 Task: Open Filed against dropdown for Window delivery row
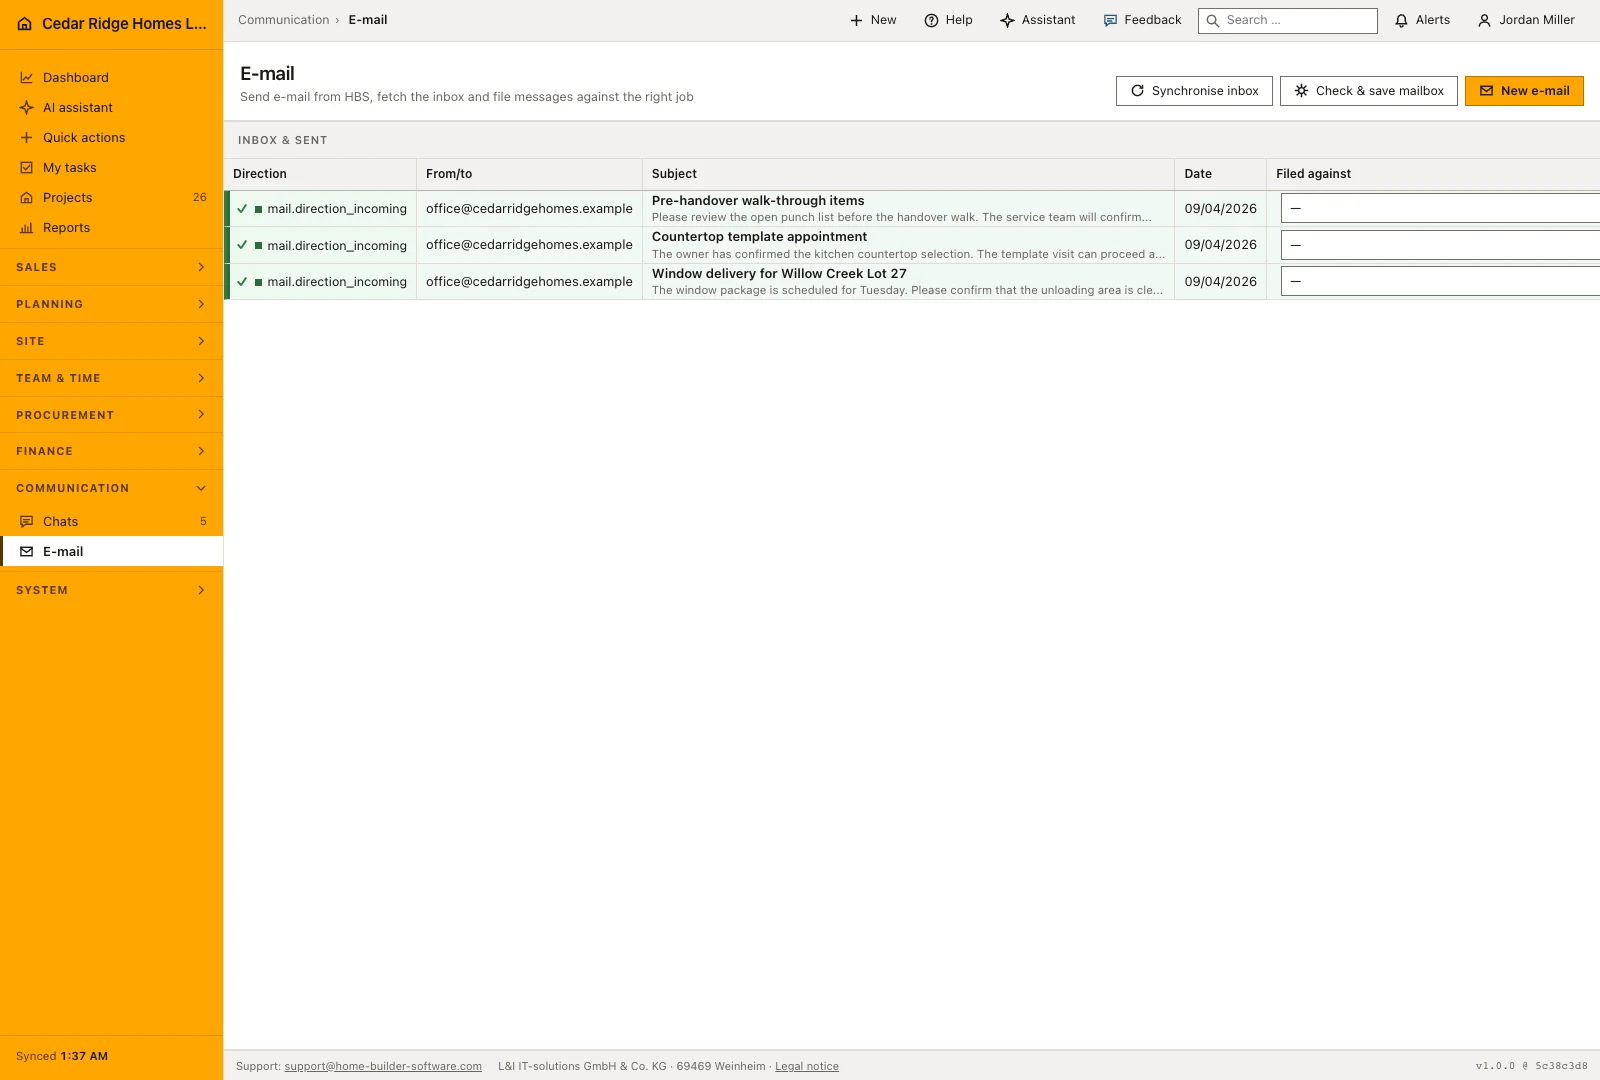coord(1440,282)
